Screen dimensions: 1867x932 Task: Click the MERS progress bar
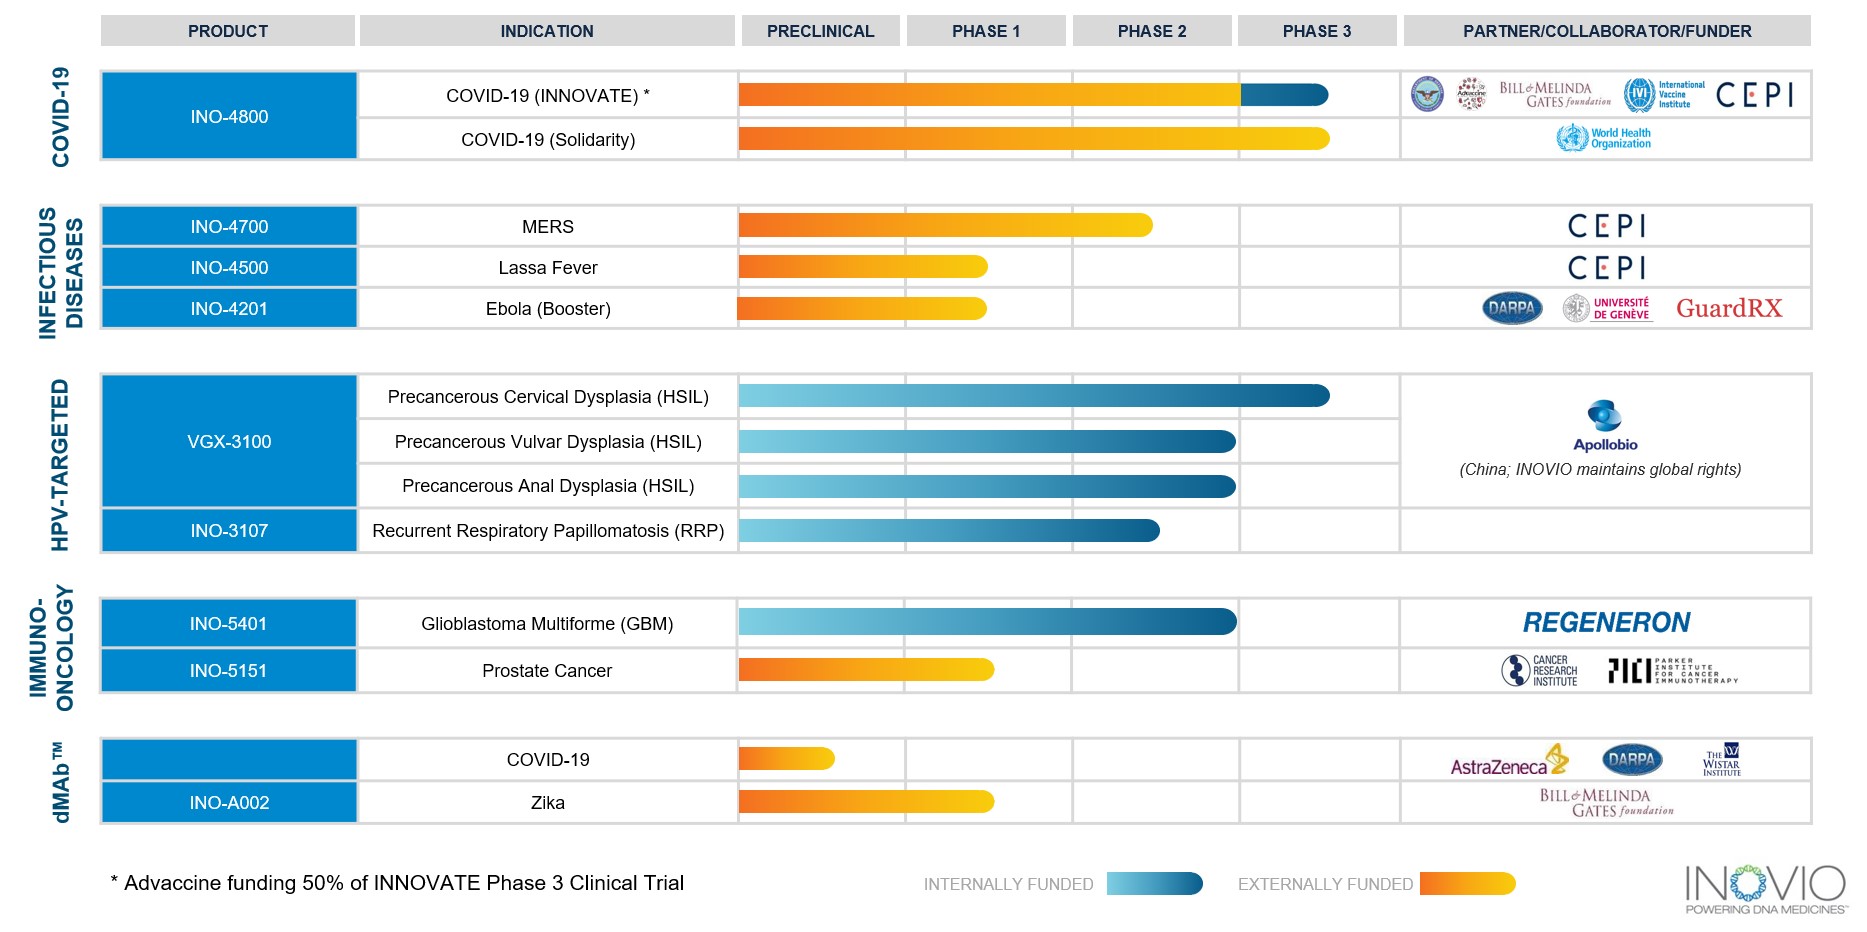[945, 225]
